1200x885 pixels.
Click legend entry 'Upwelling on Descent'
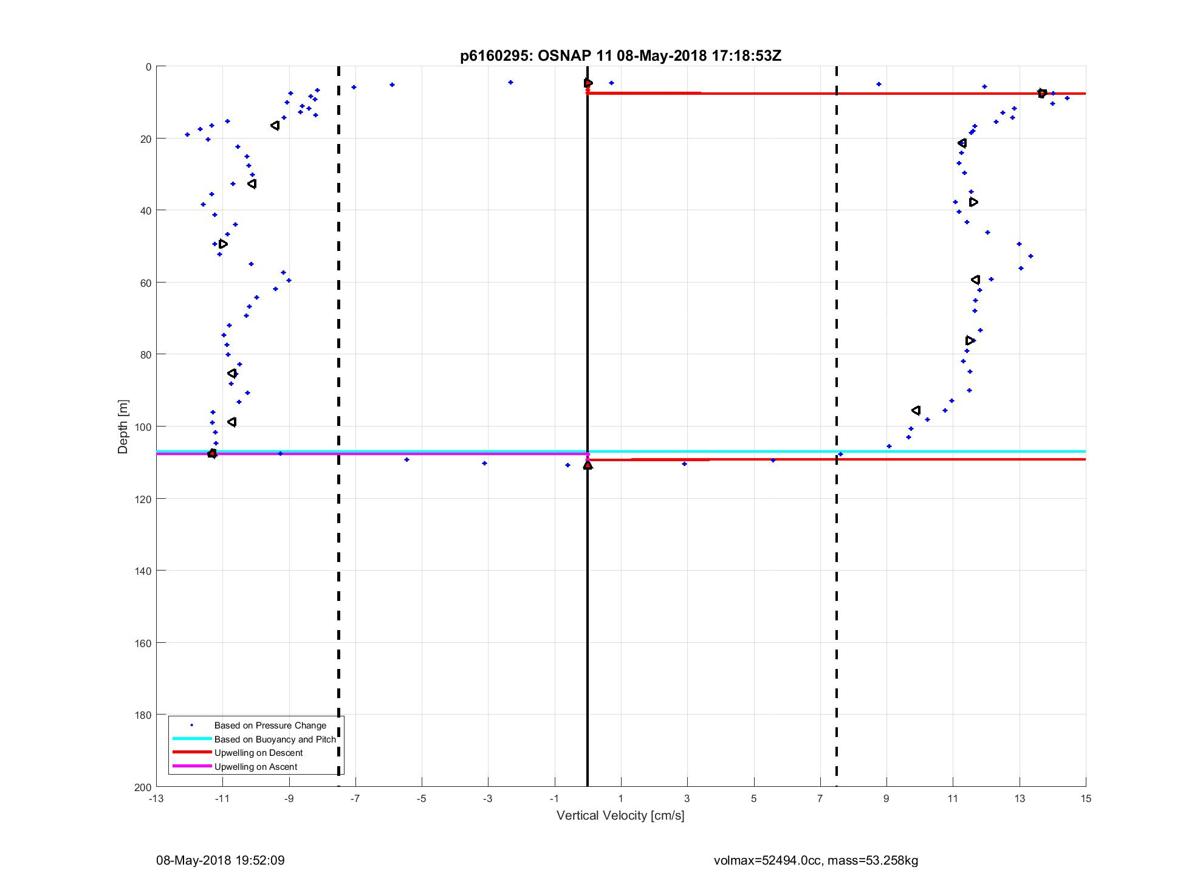pyautogui.click(x=258, y=752)
